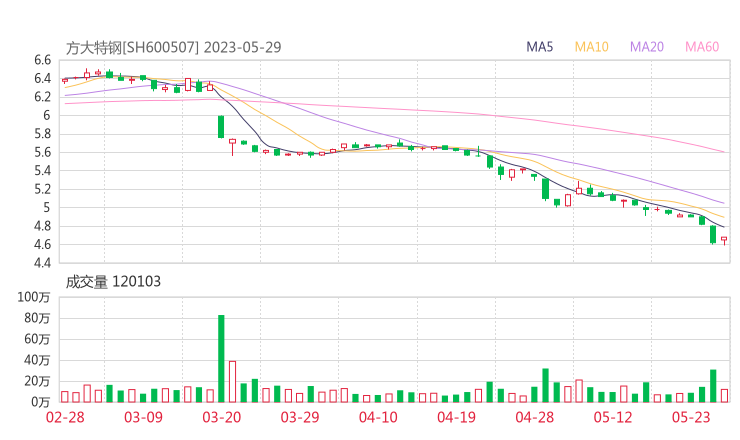Click the 0万 volume axis label
Viewport: 740px width, 440px height.
[x=41, y=402]
